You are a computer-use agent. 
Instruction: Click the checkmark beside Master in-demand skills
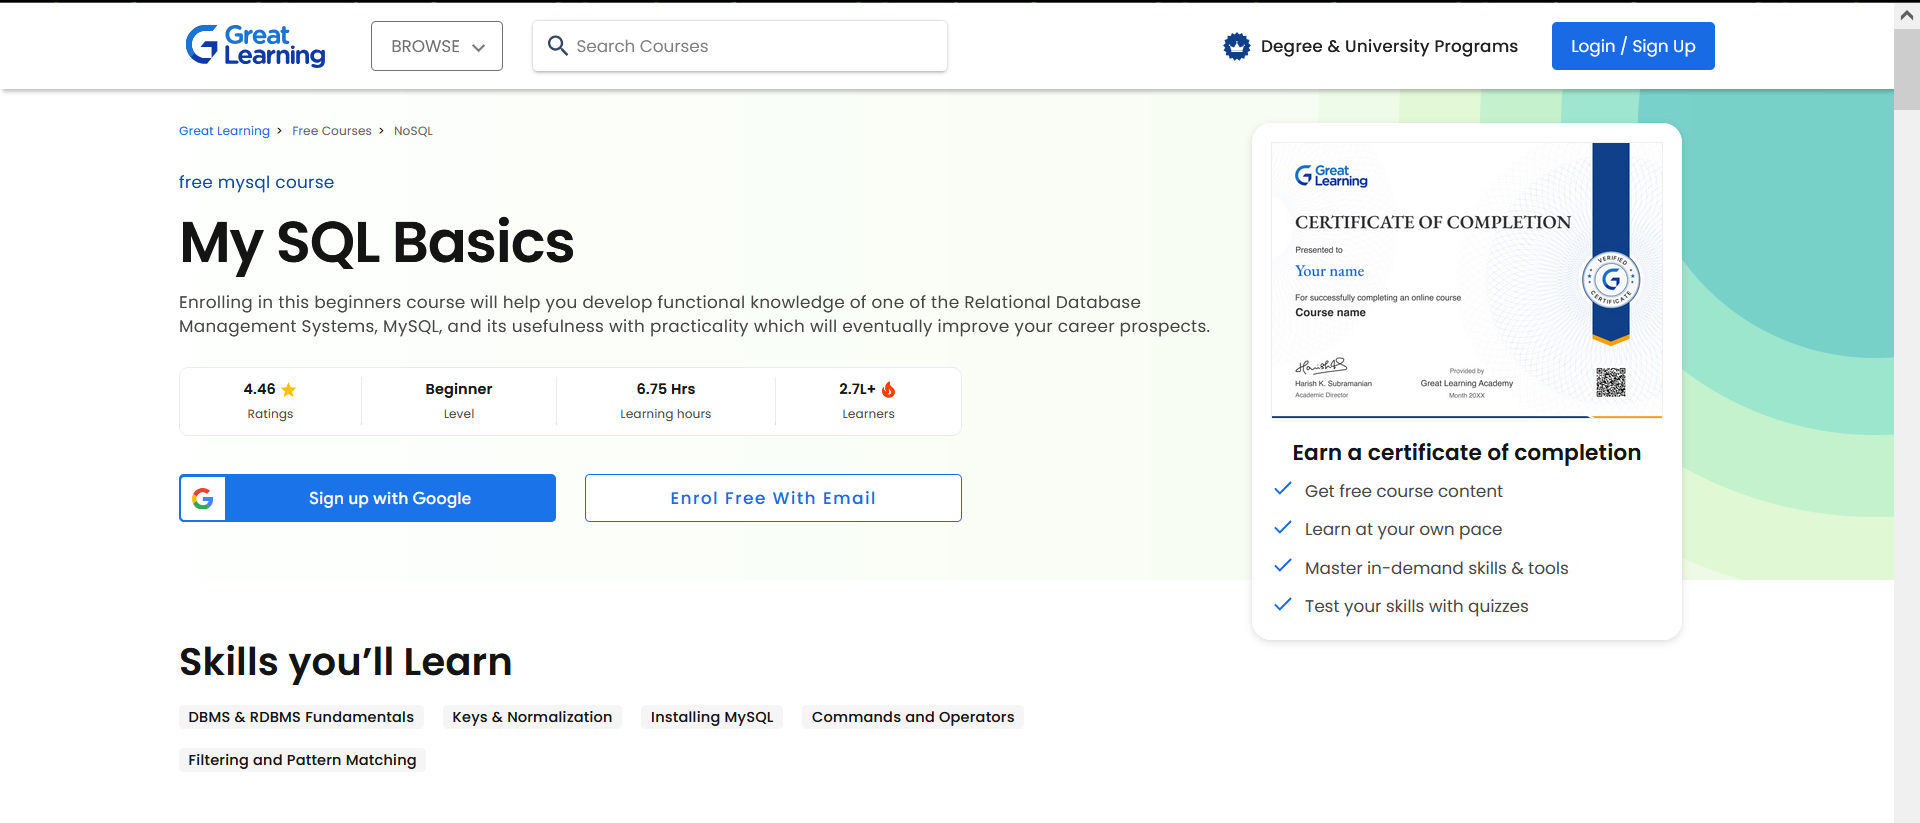tap(1283, 566)
